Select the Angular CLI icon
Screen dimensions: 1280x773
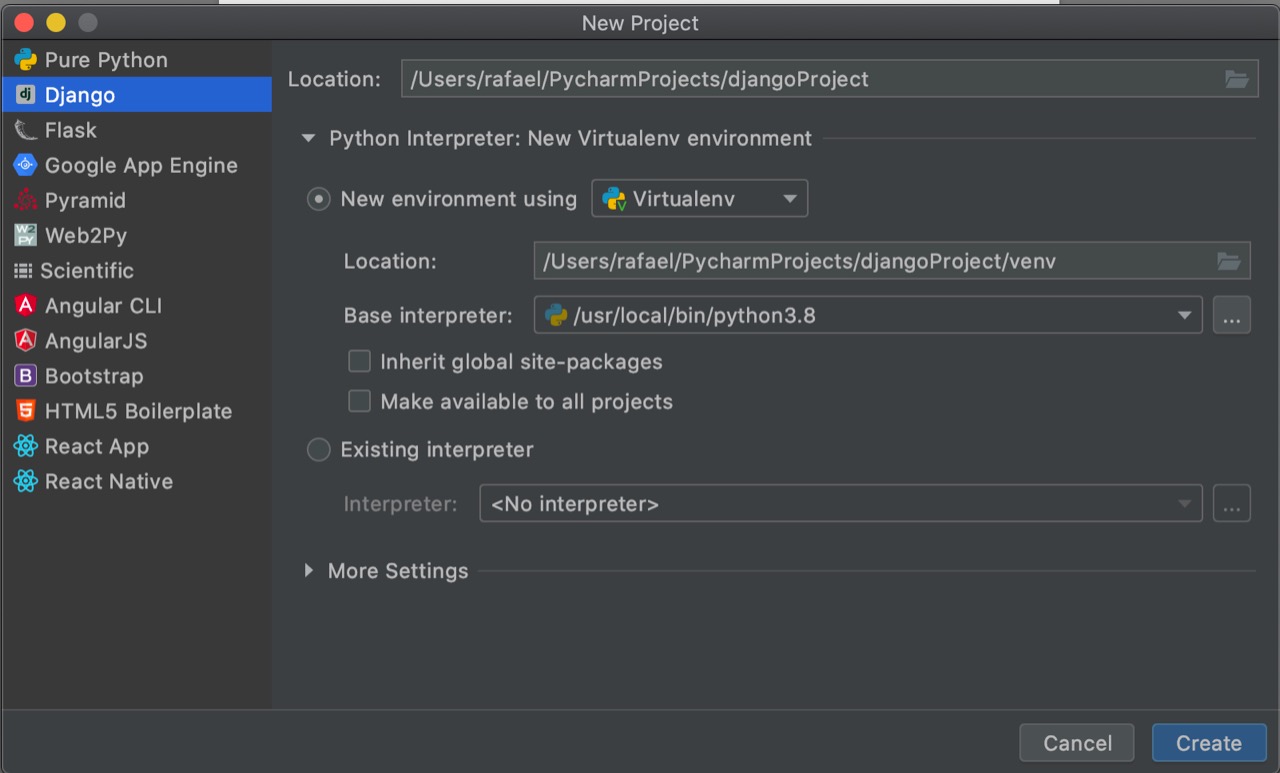tap(27, 305)
